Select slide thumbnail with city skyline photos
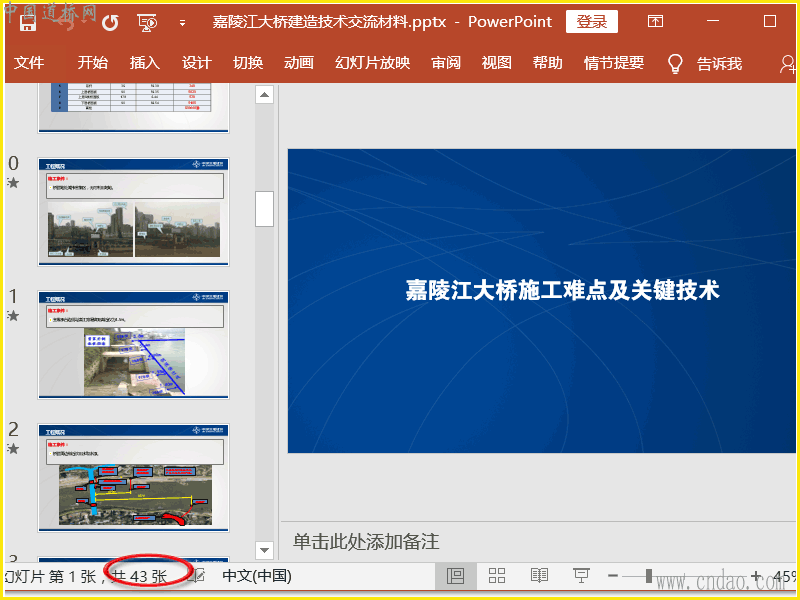Viewport: 800px width, 600px height. [x=133, y=212]
